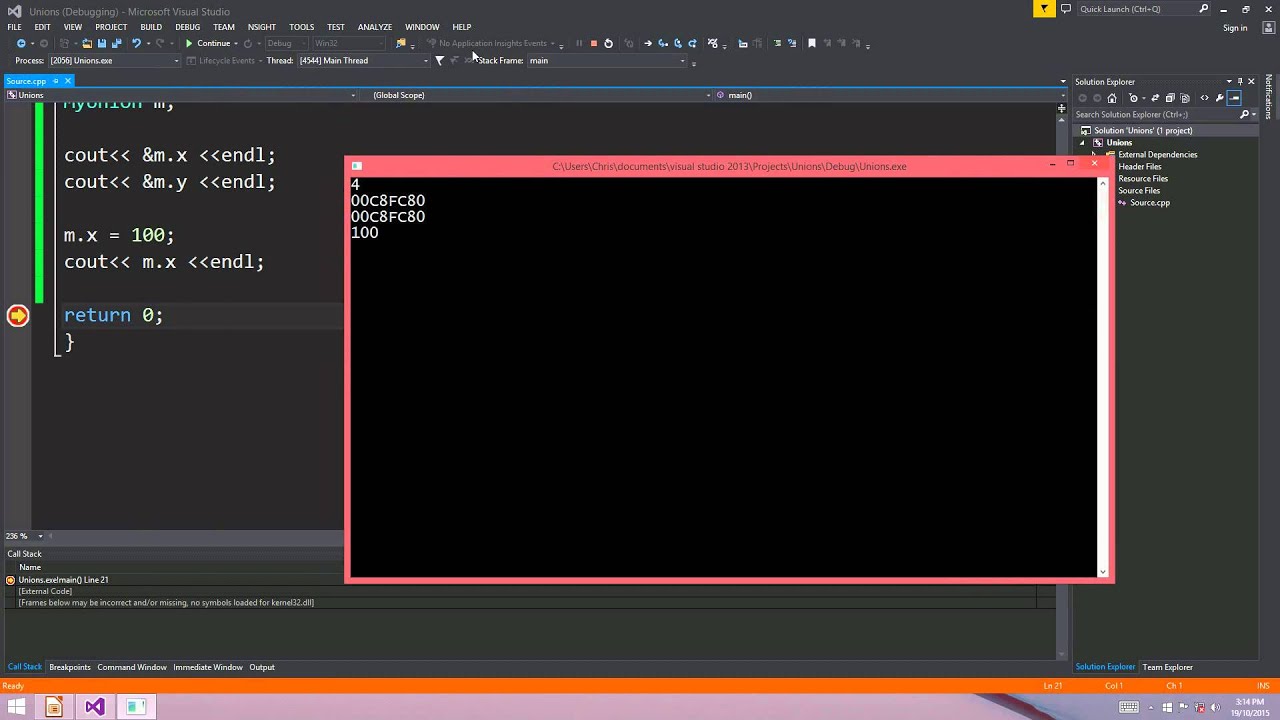Screen dimensions: 1280x720
Task: Stop debugging with the red square icon
Action: (593, 43)
